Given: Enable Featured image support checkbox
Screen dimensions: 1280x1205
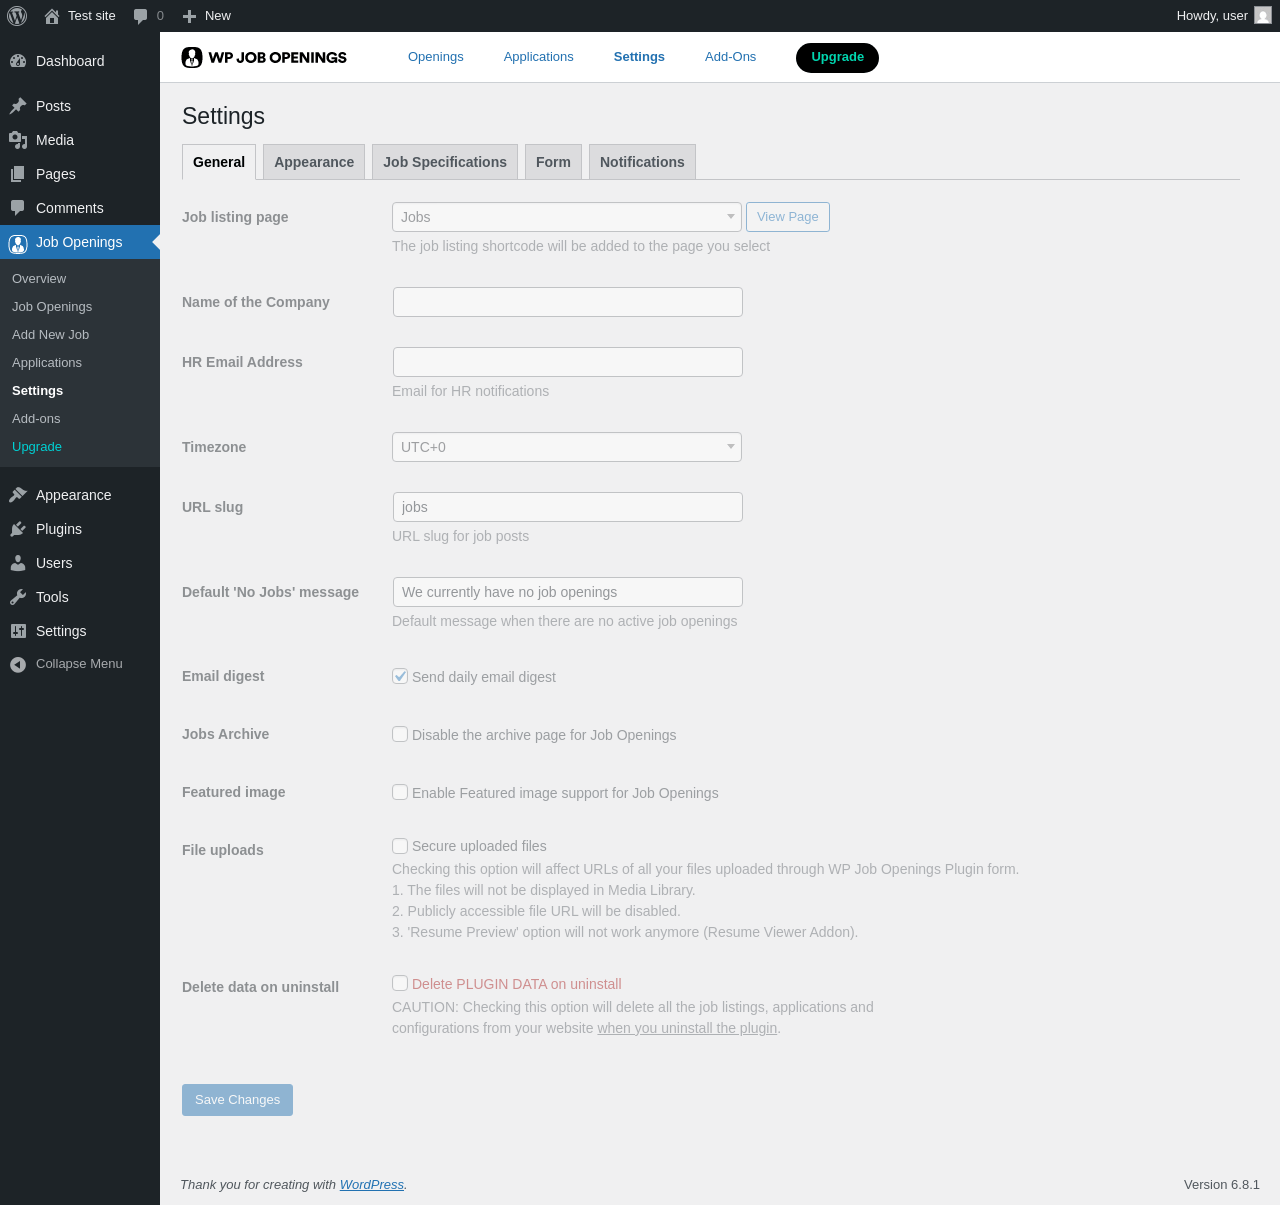Looking at the screenshot, I should pos(400,792).
